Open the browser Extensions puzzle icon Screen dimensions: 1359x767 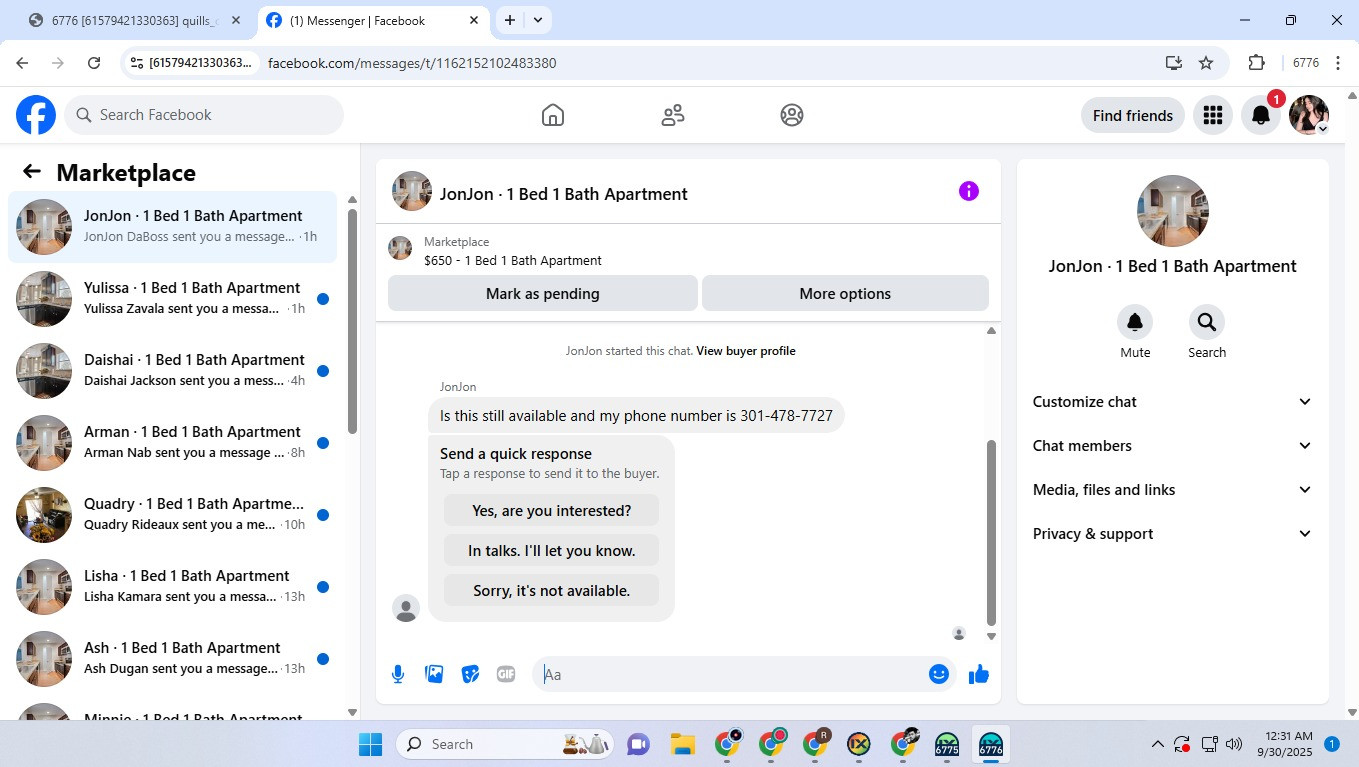point(1256,63)
